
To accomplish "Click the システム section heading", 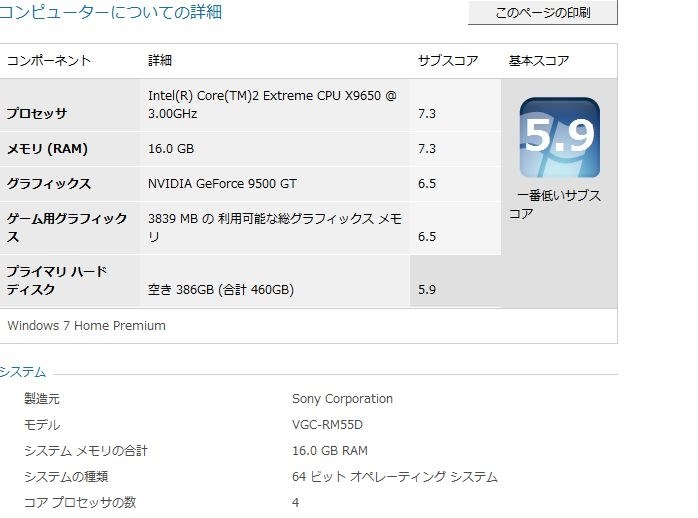I will (x=23, y=372).
